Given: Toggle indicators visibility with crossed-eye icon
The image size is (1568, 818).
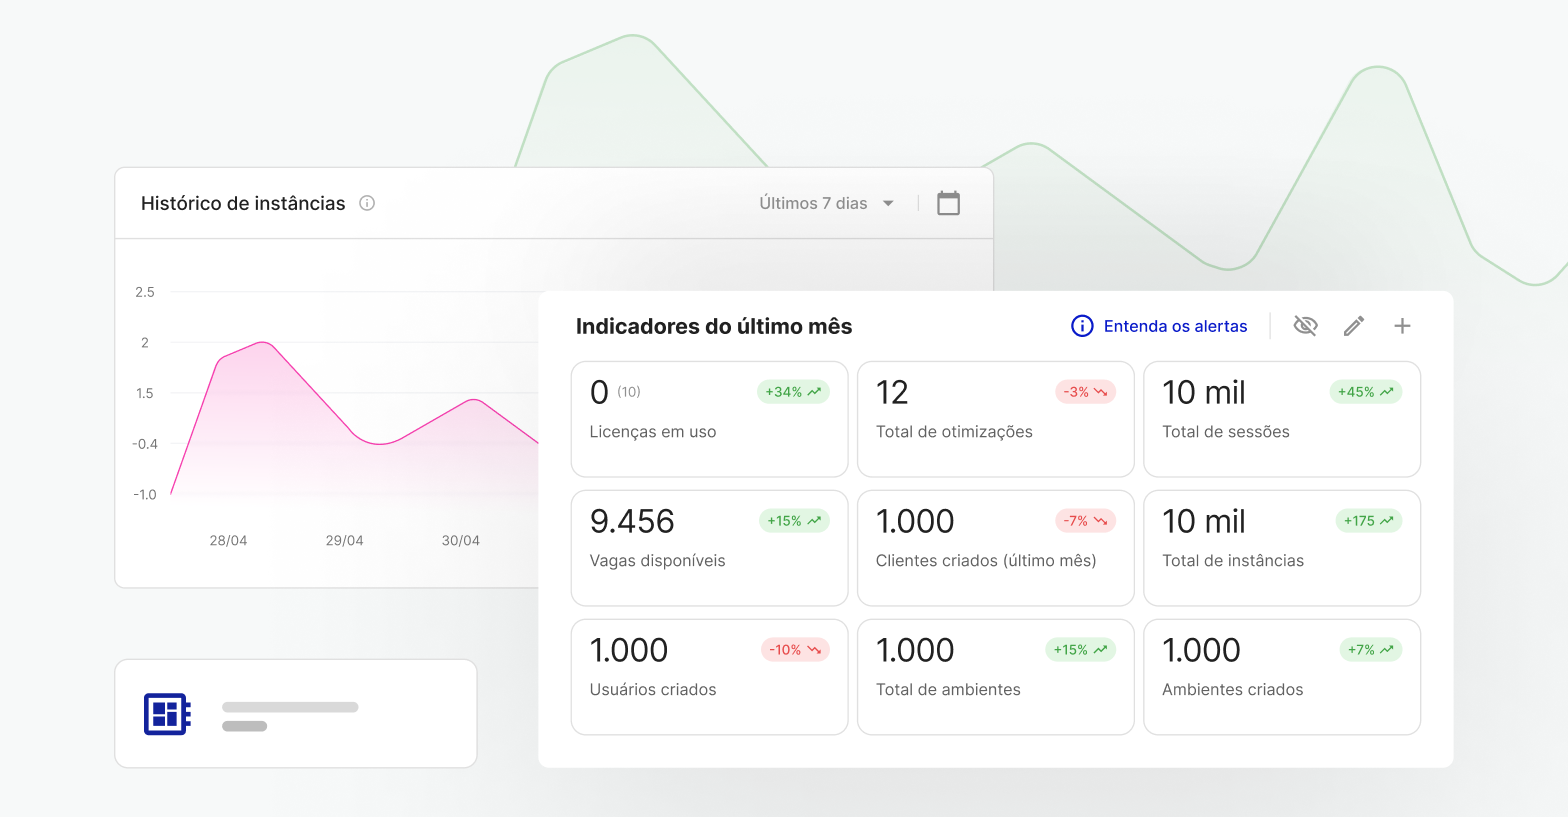Looking at the screenshot, I should (1305, 326).
